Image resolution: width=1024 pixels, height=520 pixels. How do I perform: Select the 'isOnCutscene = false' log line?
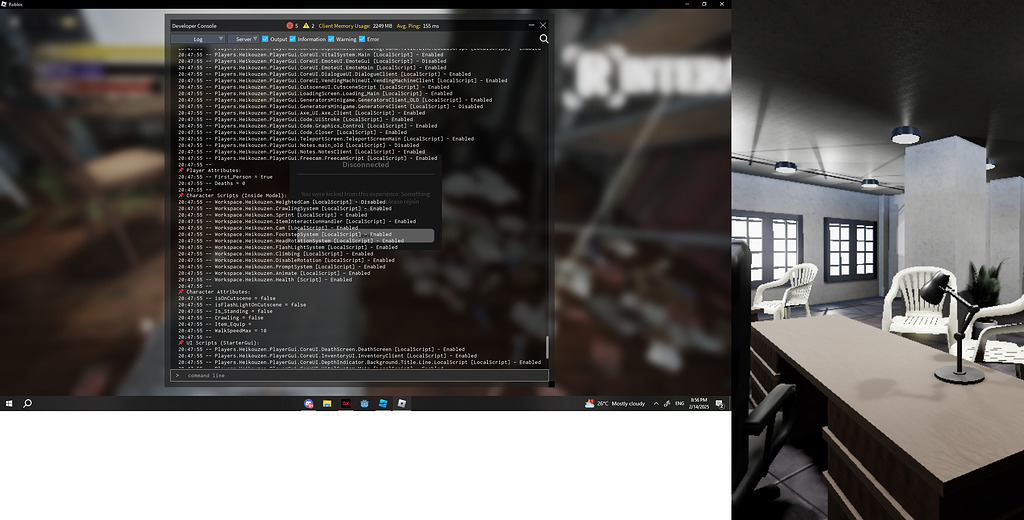coord(227,299)
